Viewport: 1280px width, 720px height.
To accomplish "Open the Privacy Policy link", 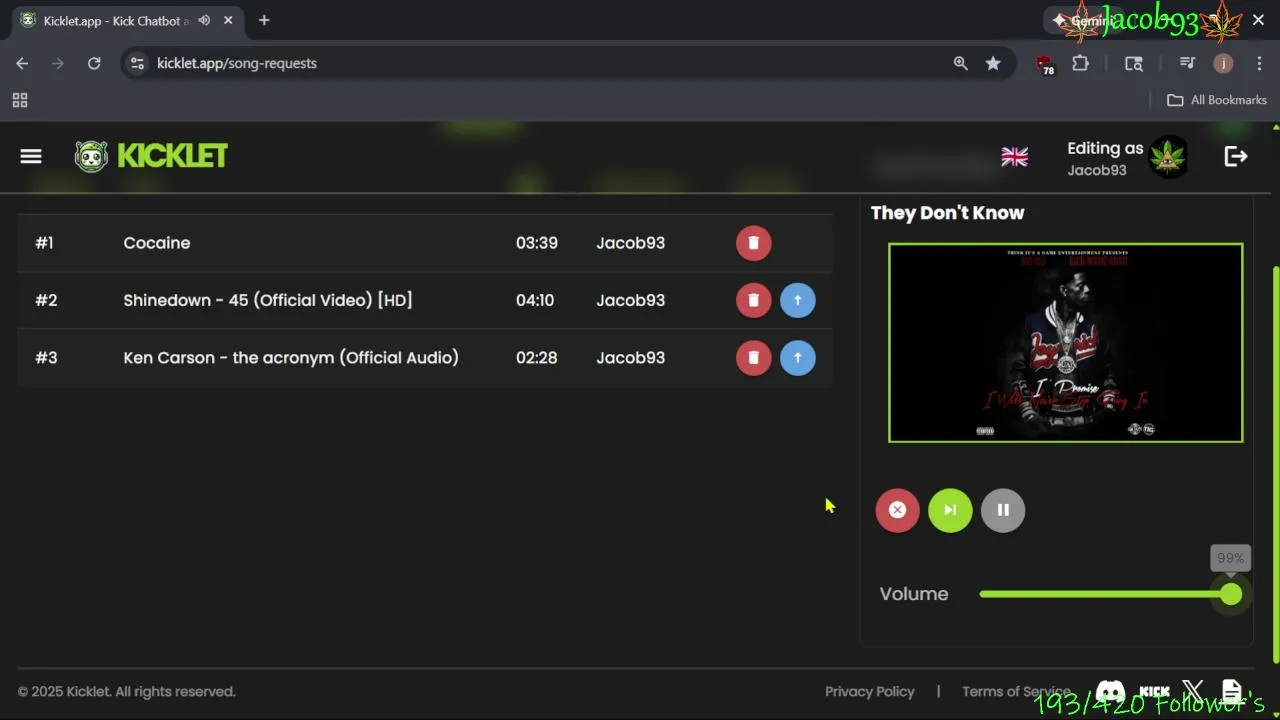I will click(870, 691).
